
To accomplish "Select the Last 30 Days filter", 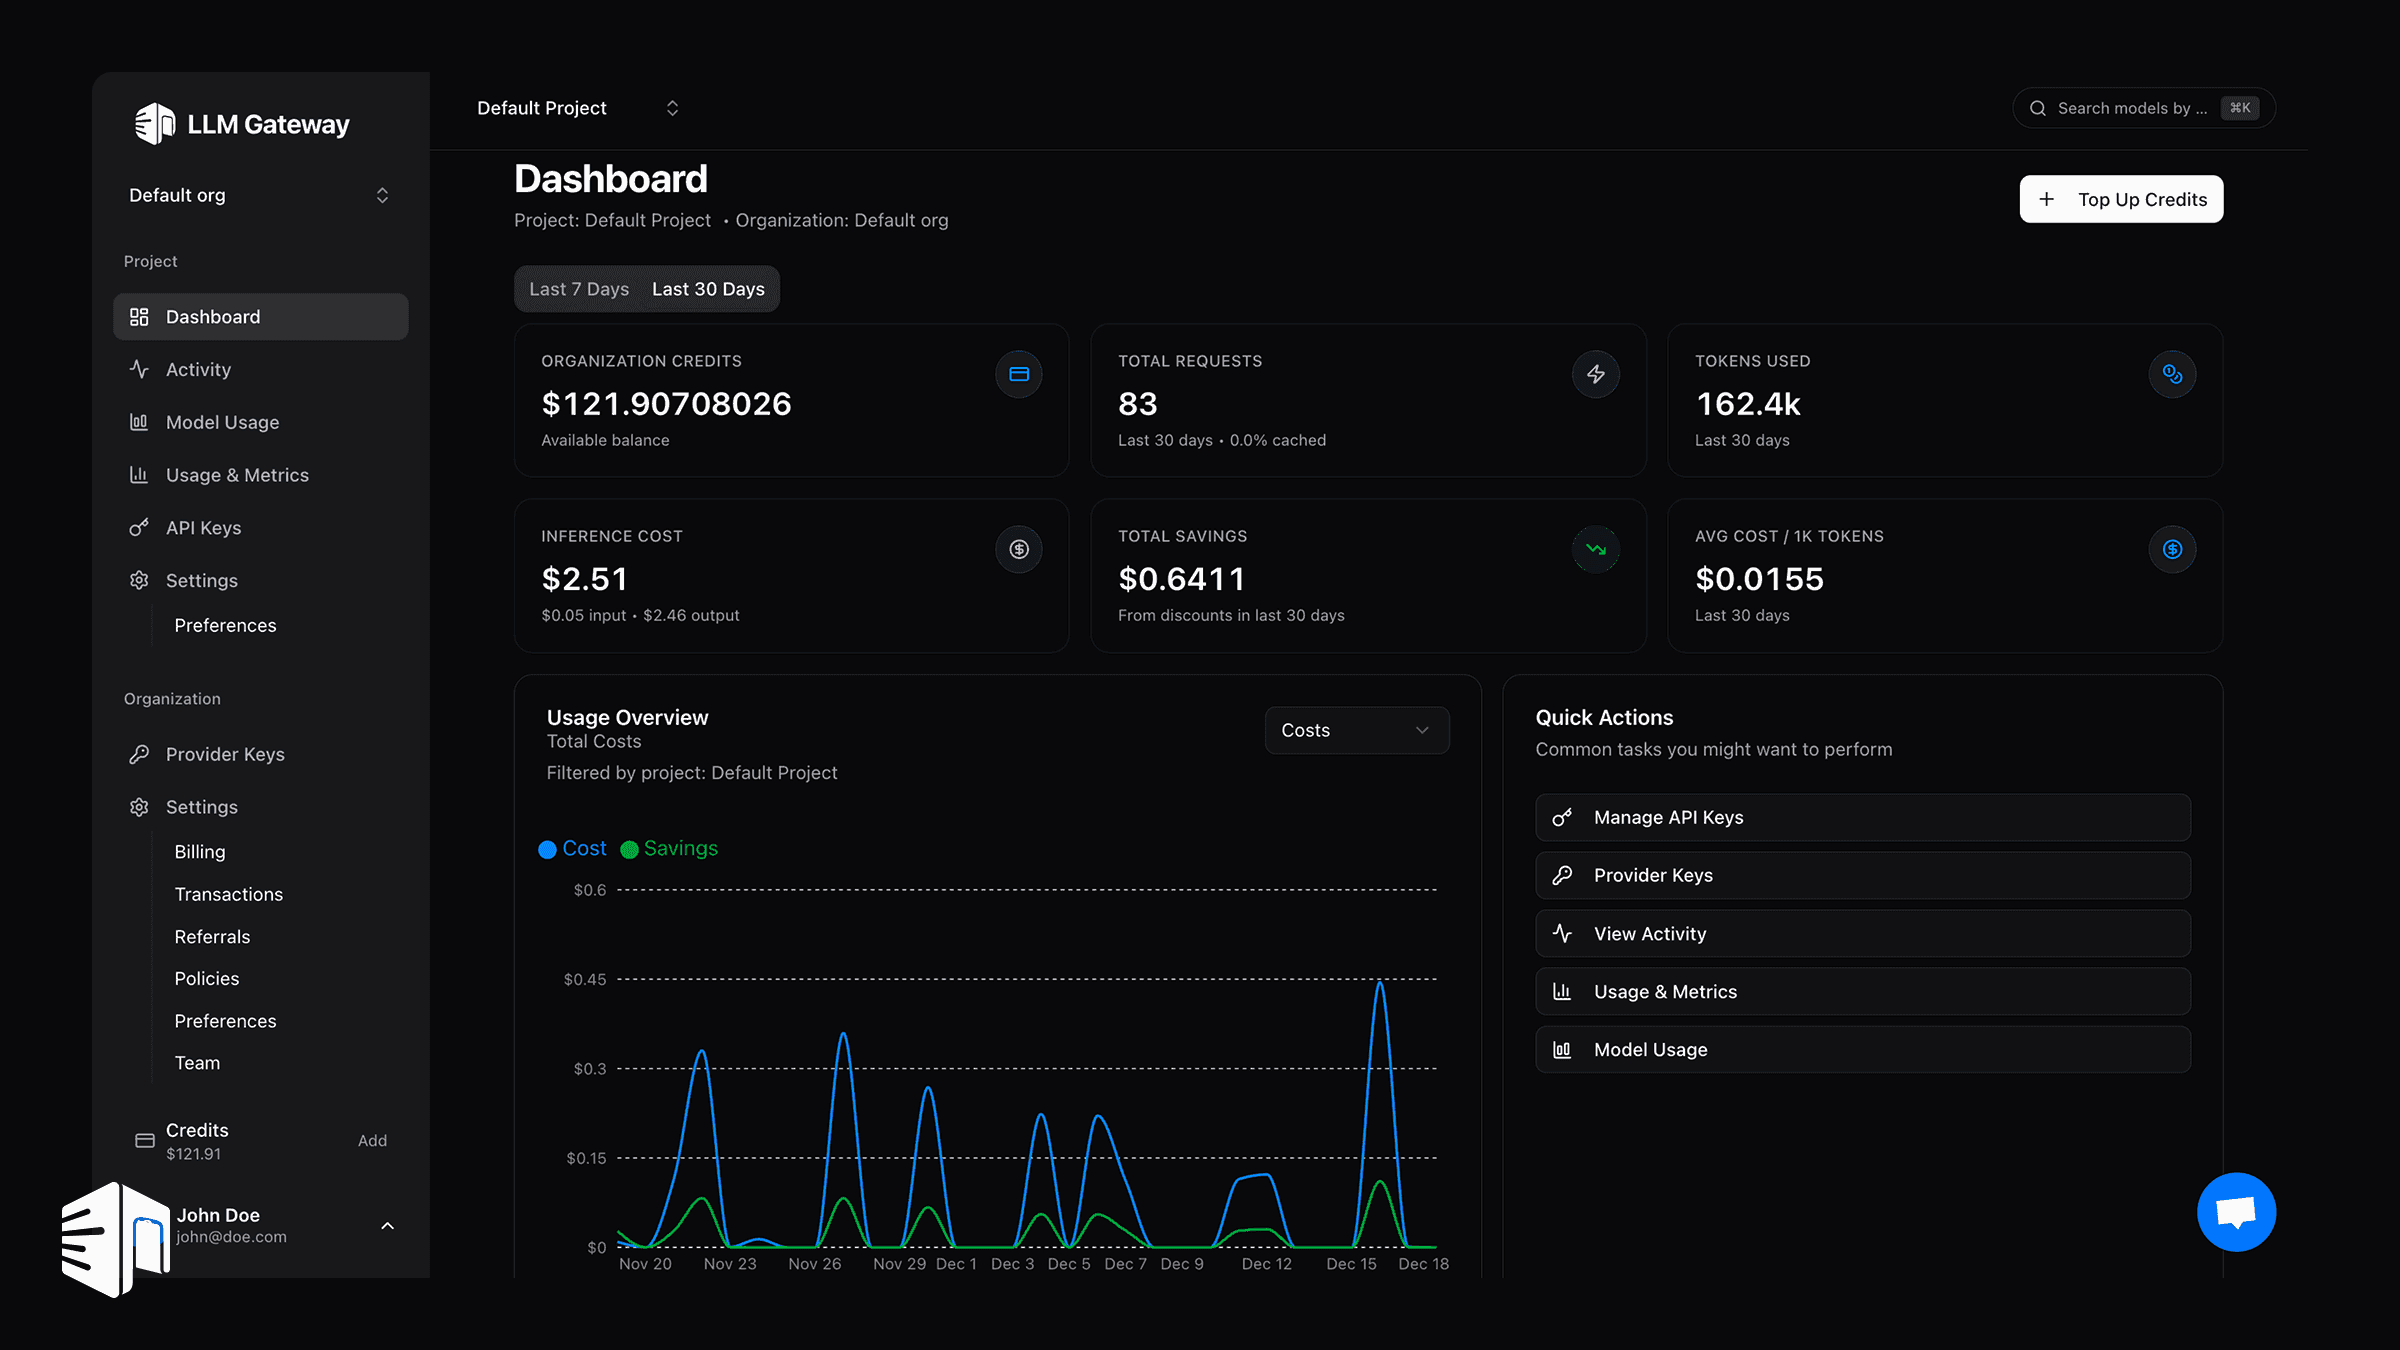I will (x=708, y=289).
